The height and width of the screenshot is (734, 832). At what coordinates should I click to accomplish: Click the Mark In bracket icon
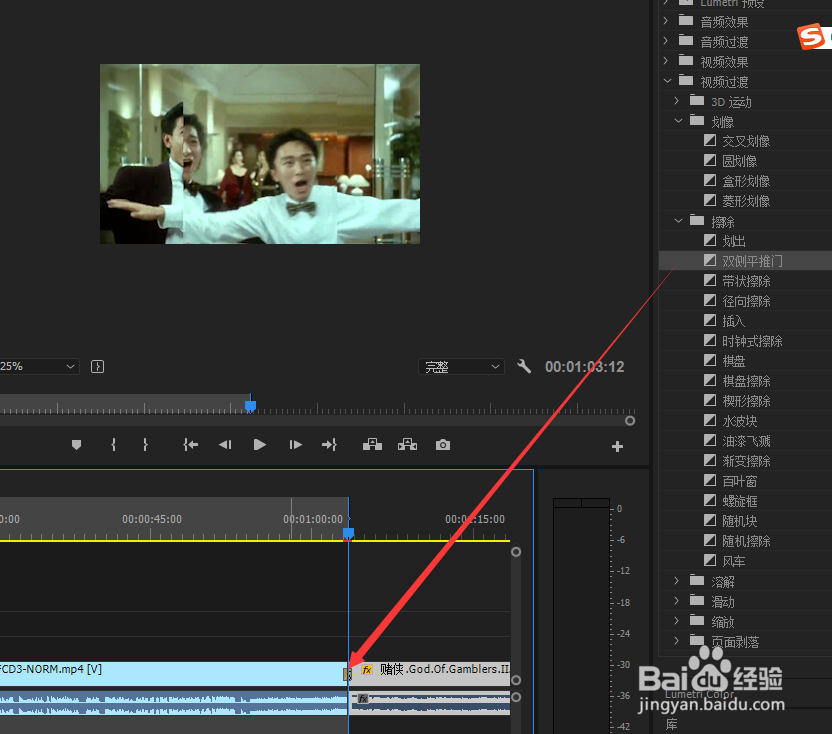[x=113, y=445]
